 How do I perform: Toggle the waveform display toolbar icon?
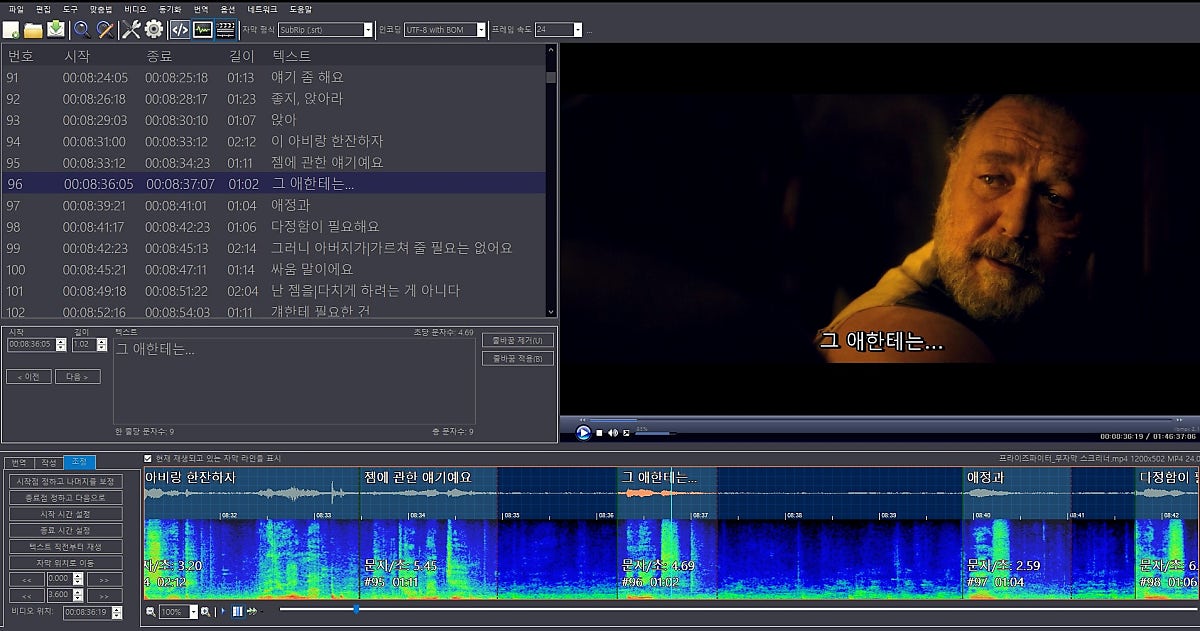pyautogui.click(x=203, y=29)
